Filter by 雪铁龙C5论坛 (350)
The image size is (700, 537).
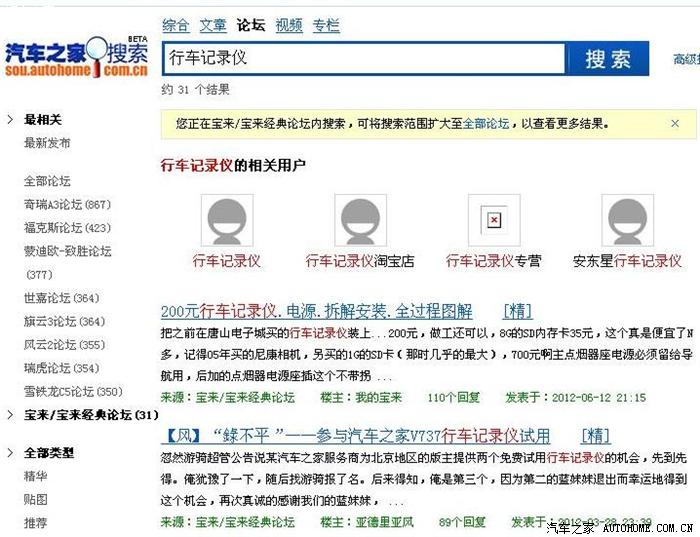pos(73,392)
